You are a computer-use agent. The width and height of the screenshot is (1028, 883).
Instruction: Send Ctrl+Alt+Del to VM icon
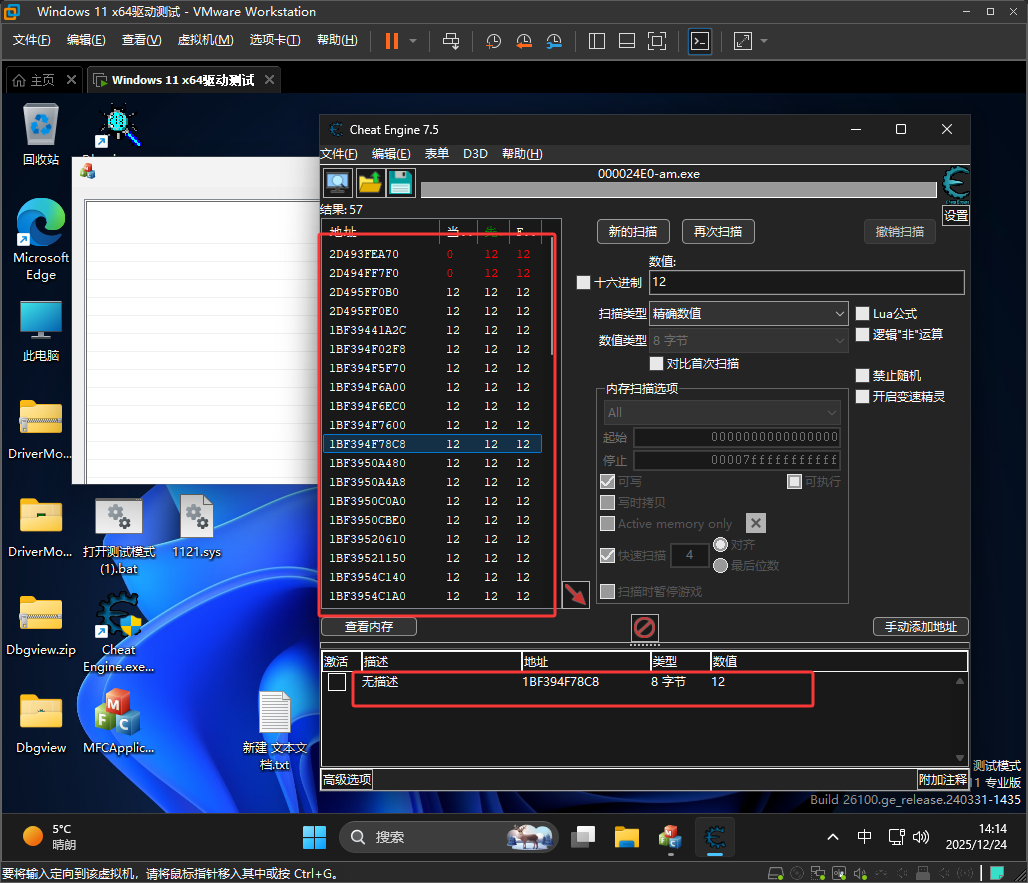coord(450,41)
